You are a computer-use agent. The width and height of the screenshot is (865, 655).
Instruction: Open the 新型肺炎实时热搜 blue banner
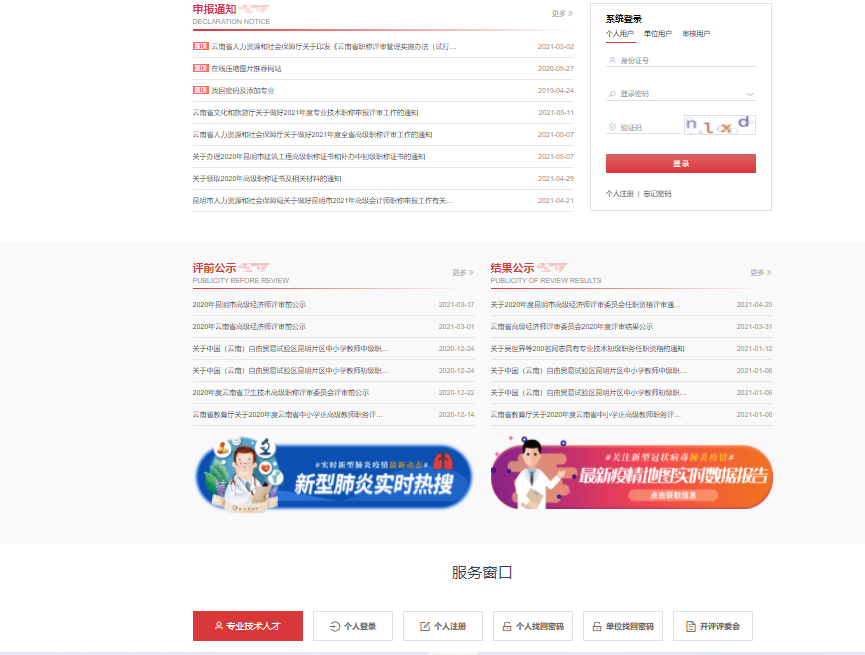(x=333, y=477)
